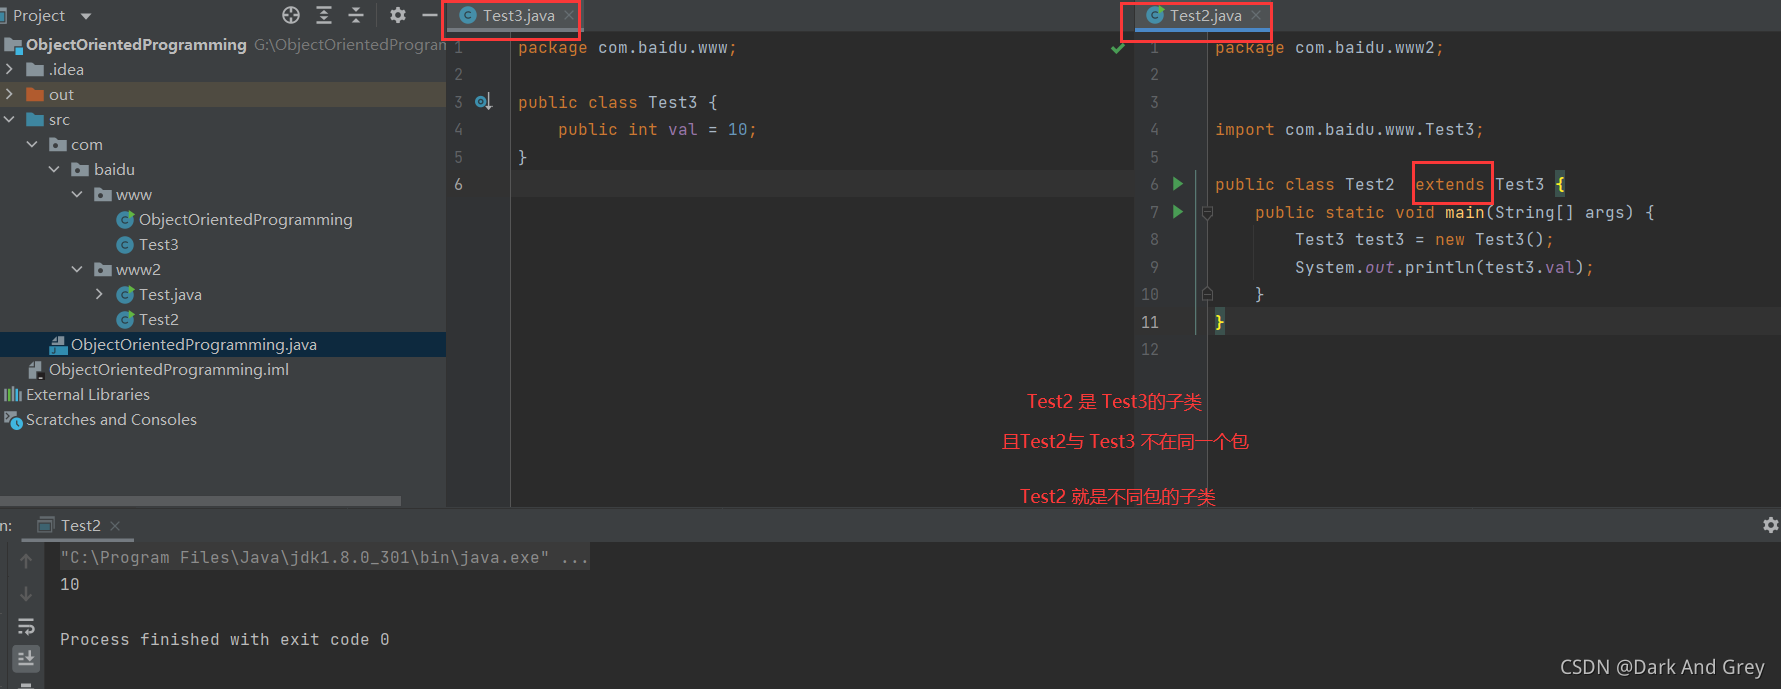Toggle the soft-wrap icon in the Run console
Viewport: 1781px width, 689px height.
(x=26, y=627)
